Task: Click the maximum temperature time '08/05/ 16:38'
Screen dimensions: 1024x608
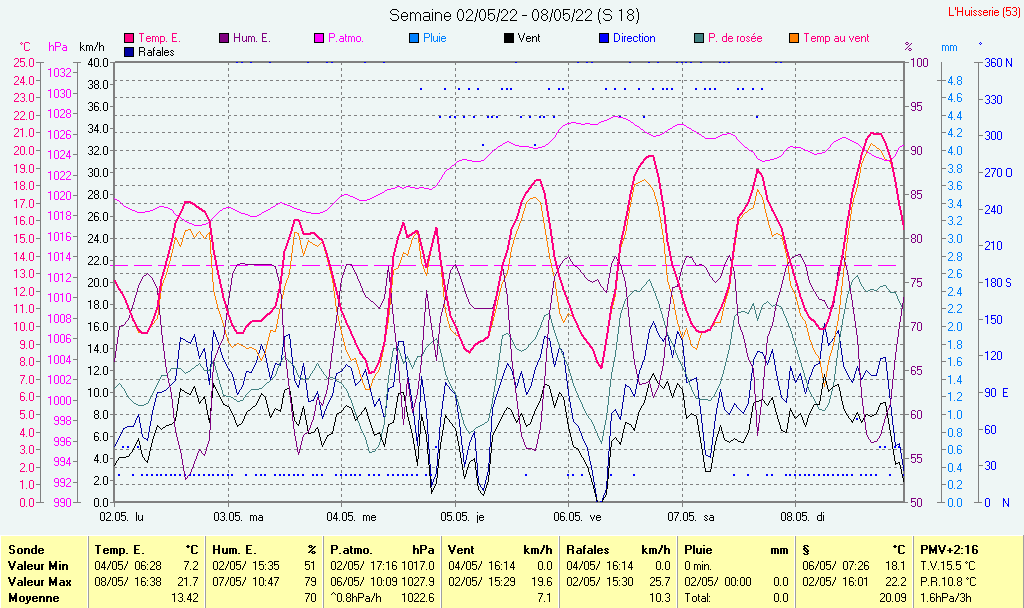Action: coord(128,581)
